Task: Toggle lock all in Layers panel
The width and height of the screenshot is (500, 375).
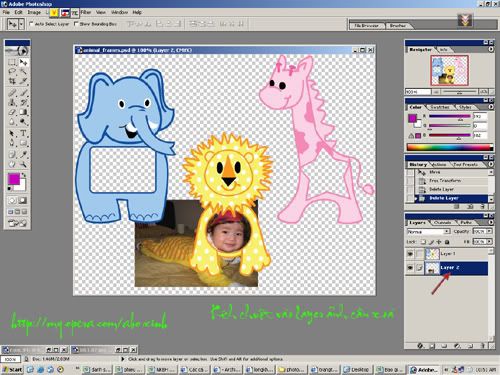Action: pos(447,242)
